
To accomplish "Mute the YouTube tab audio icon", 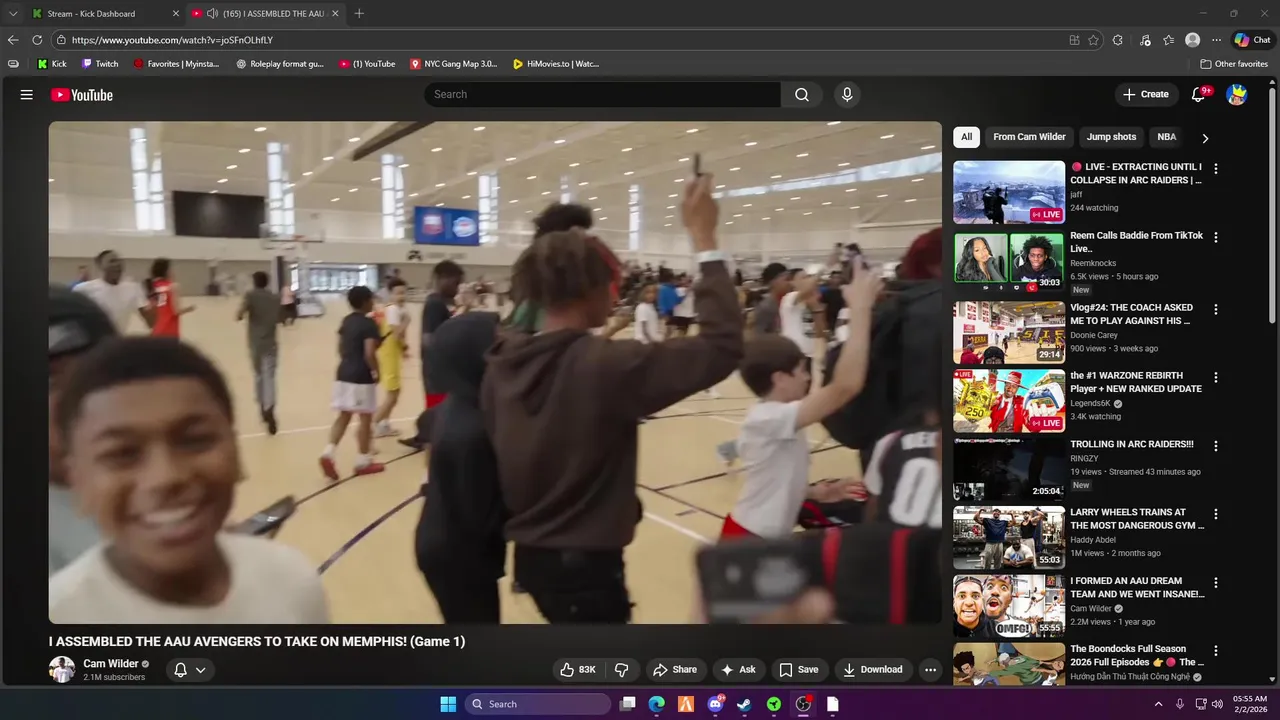I will pos(212,14).
